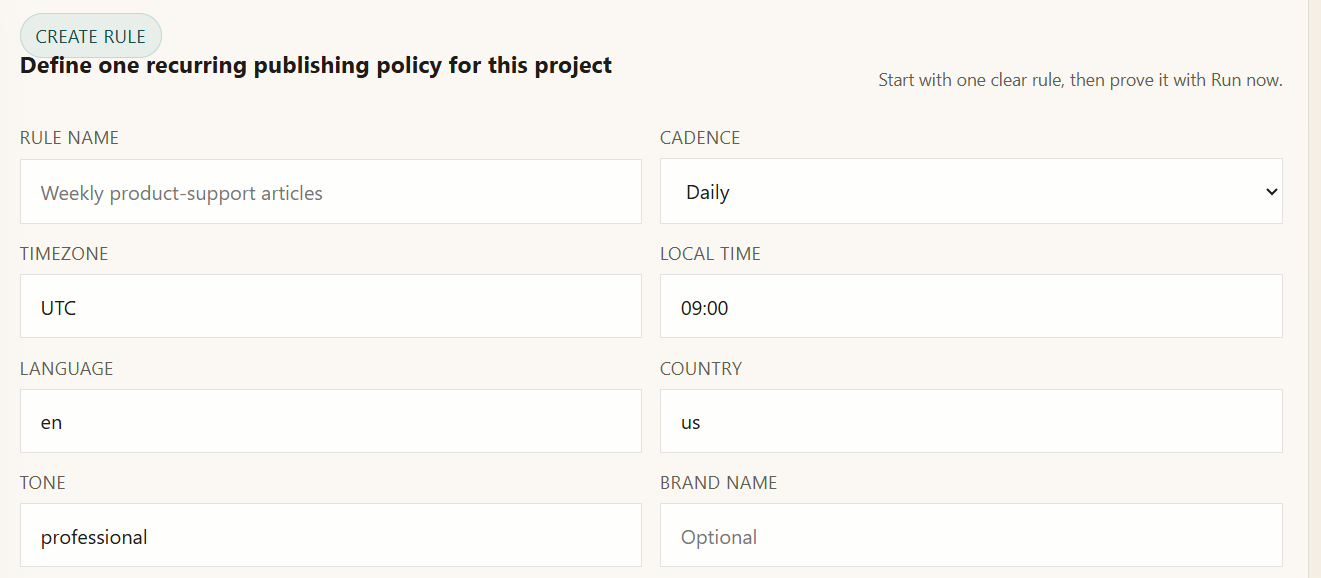
Task: Click the Language field containing en
Action: tap(330, 421)
